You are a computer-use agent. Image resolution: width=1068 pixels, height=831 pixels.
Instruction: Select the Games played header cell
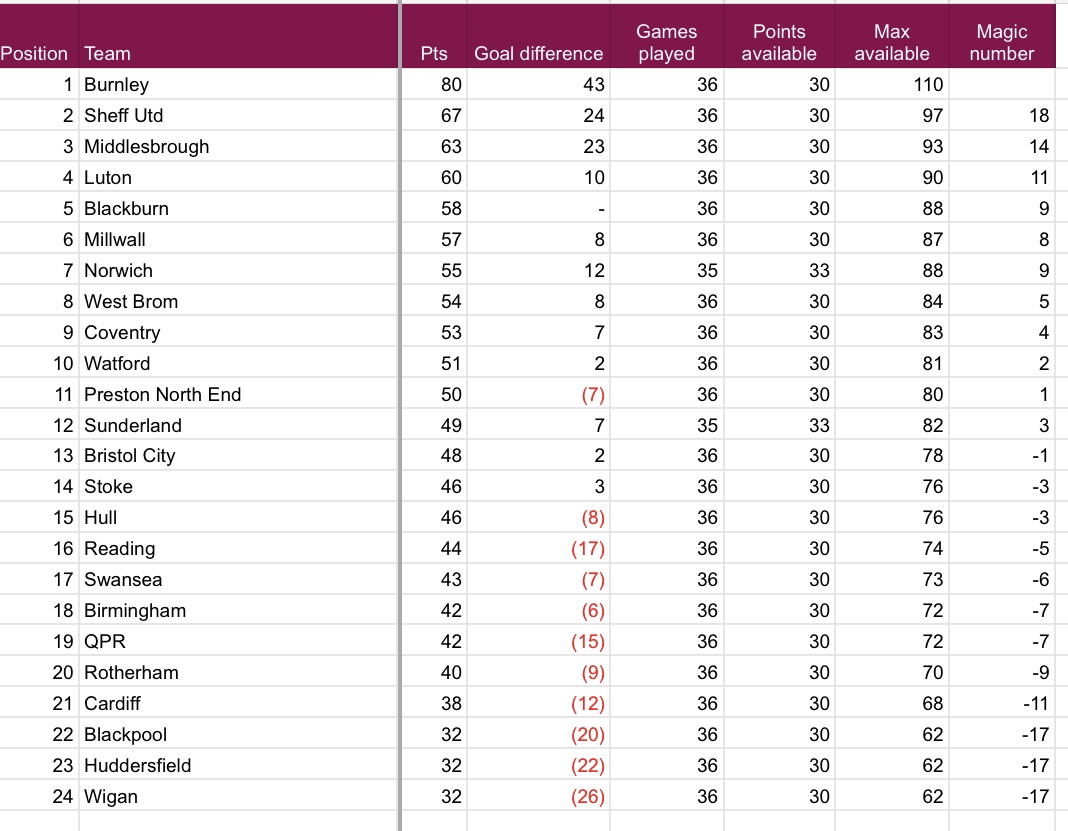666,43
